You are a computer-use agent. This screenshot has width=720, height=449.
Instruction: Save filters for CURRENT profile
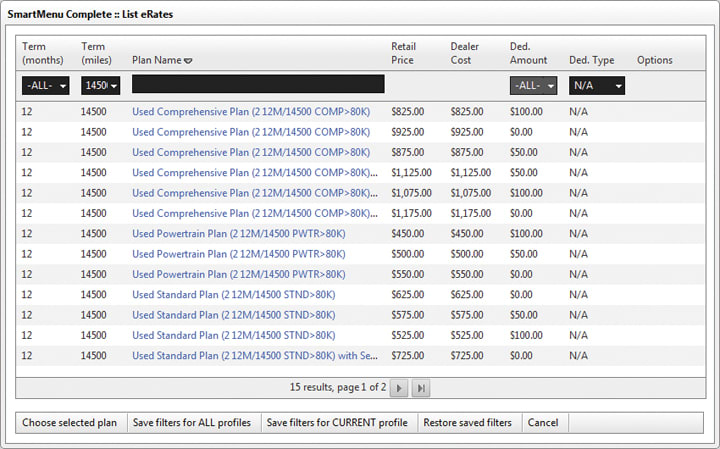pyautogui.click(x=337, y=423)
